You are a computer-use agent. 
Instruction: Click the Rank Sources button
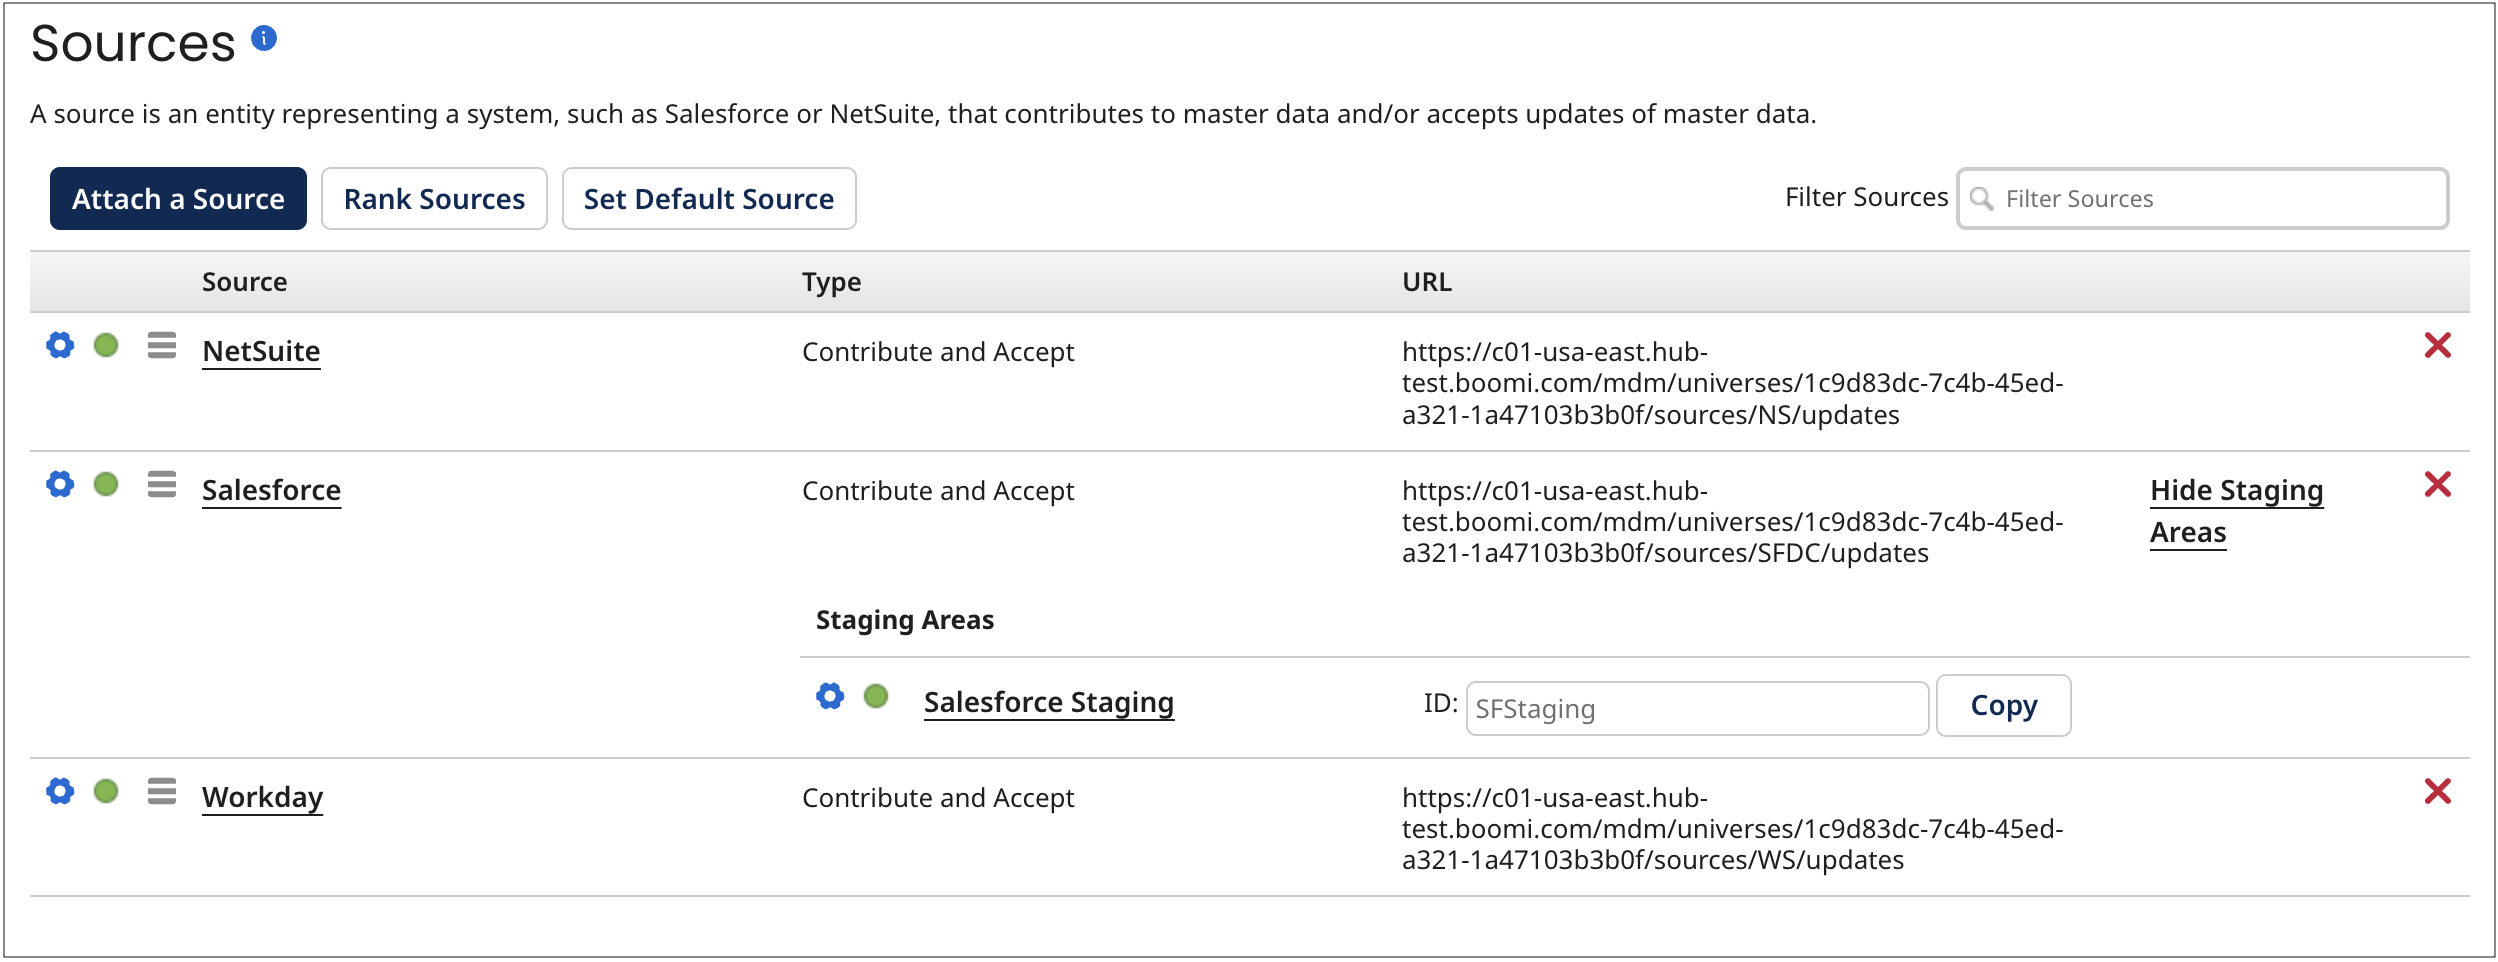coord(434,198)
